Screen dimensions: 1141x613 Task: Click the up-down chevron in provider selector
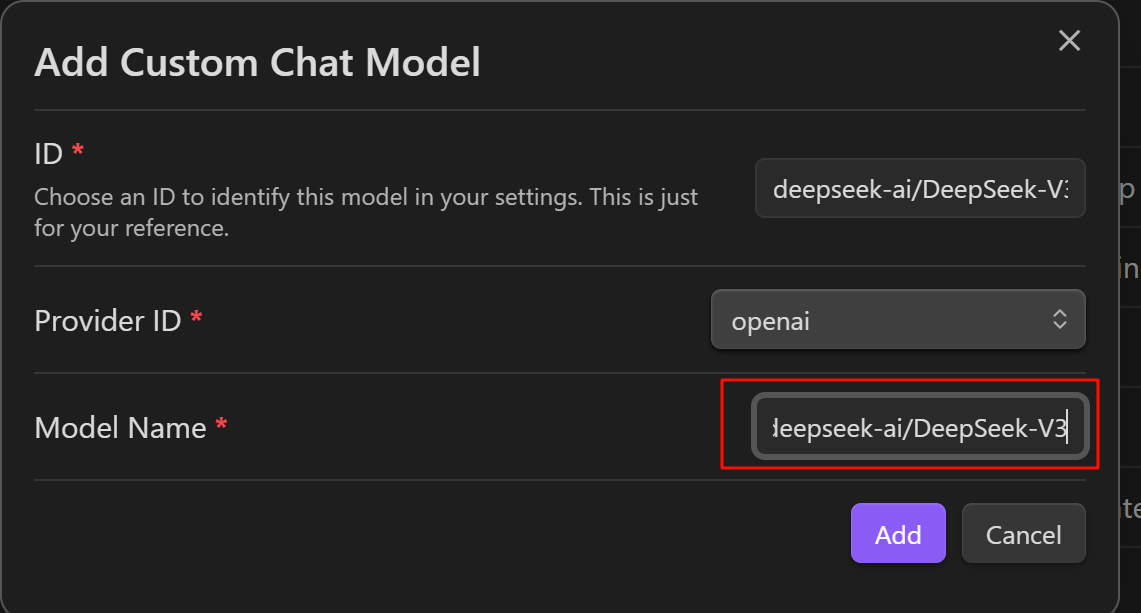(x=1060, y=320)
